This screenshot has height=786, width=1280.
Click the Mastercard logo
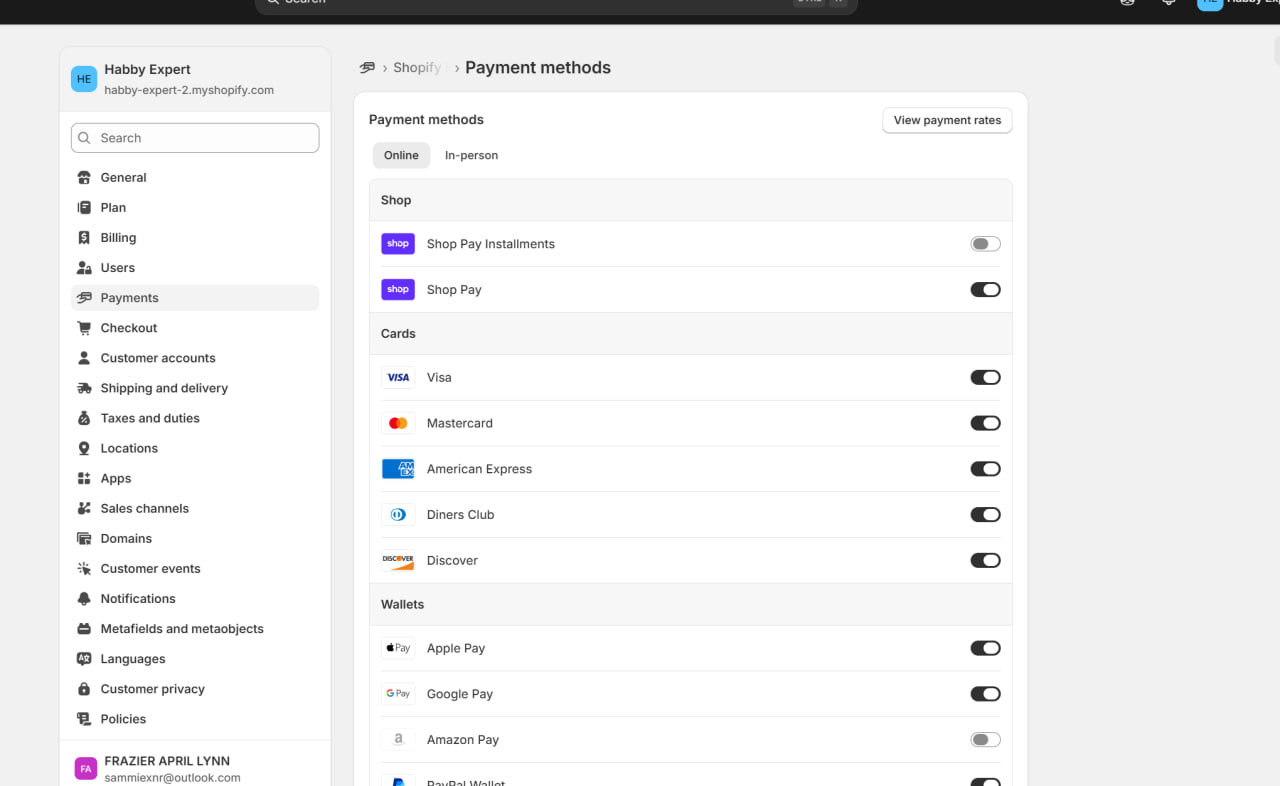[398, 424]
